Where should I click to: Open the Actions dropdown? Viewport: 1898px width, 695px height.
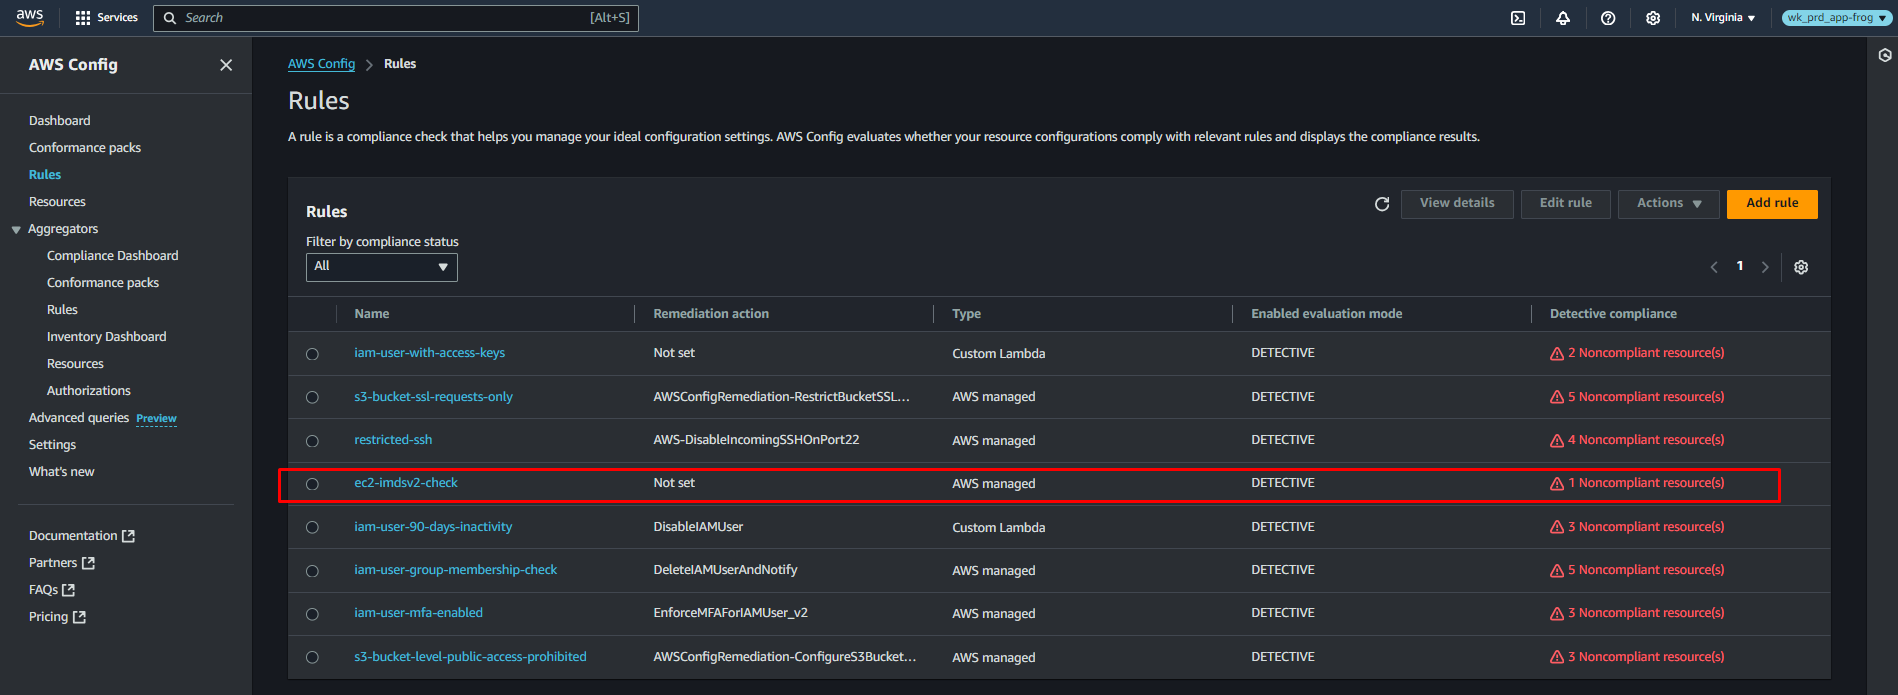coord(1668,204)
